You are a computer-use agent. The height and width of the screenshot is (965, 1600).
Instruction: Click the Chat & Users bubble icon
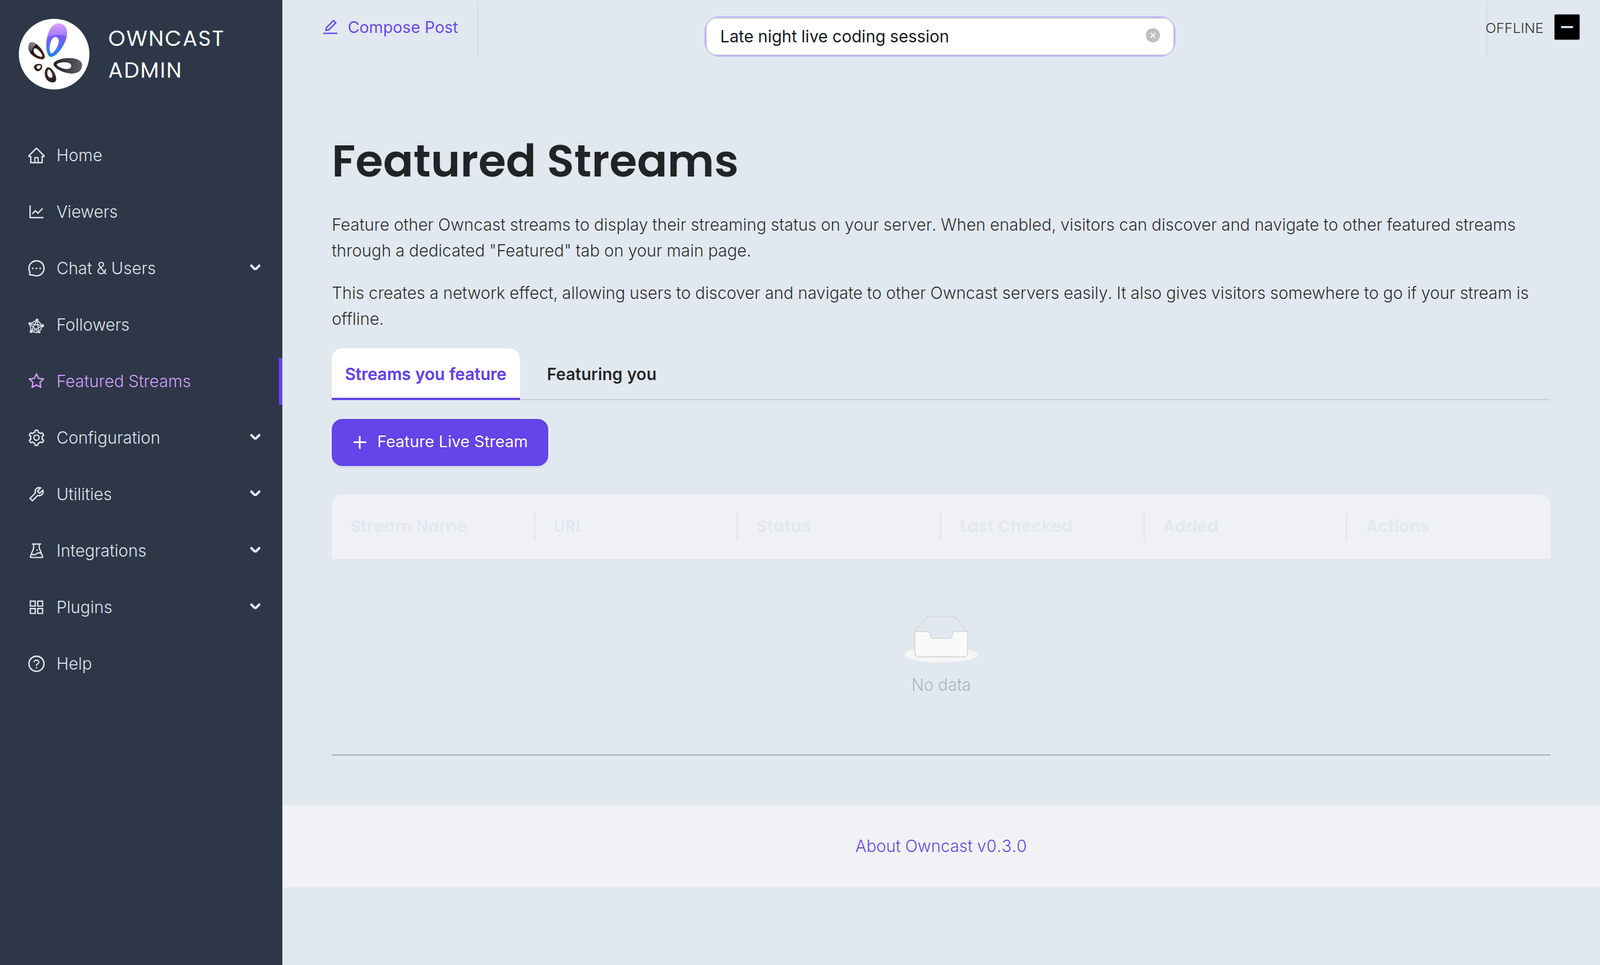click(x=37, y=269)
